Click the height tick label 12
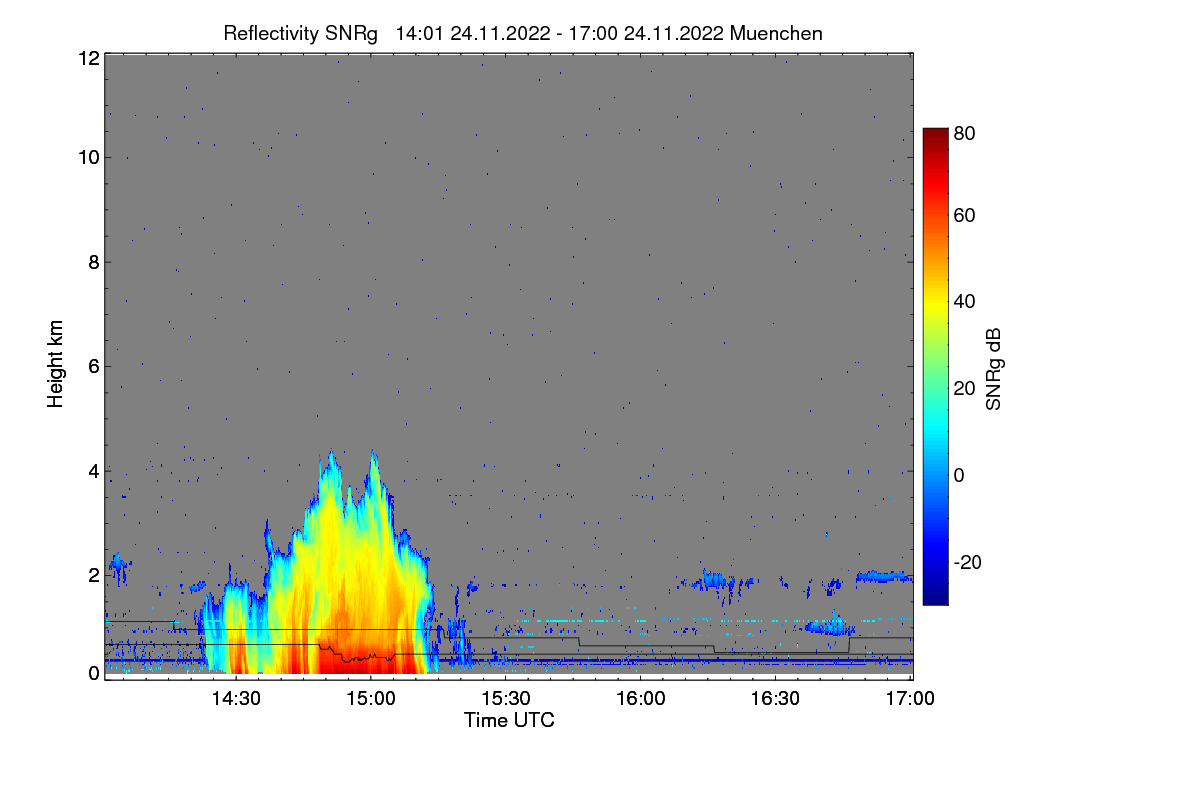The image size is (1200, 800). [88, 58]
